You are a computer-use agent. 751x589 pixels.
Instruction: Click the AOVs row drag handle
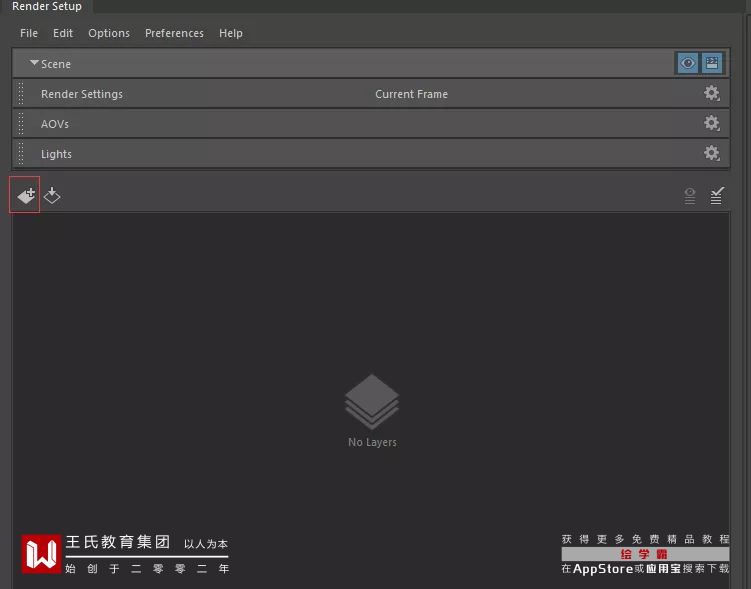[x=21, y=124]
